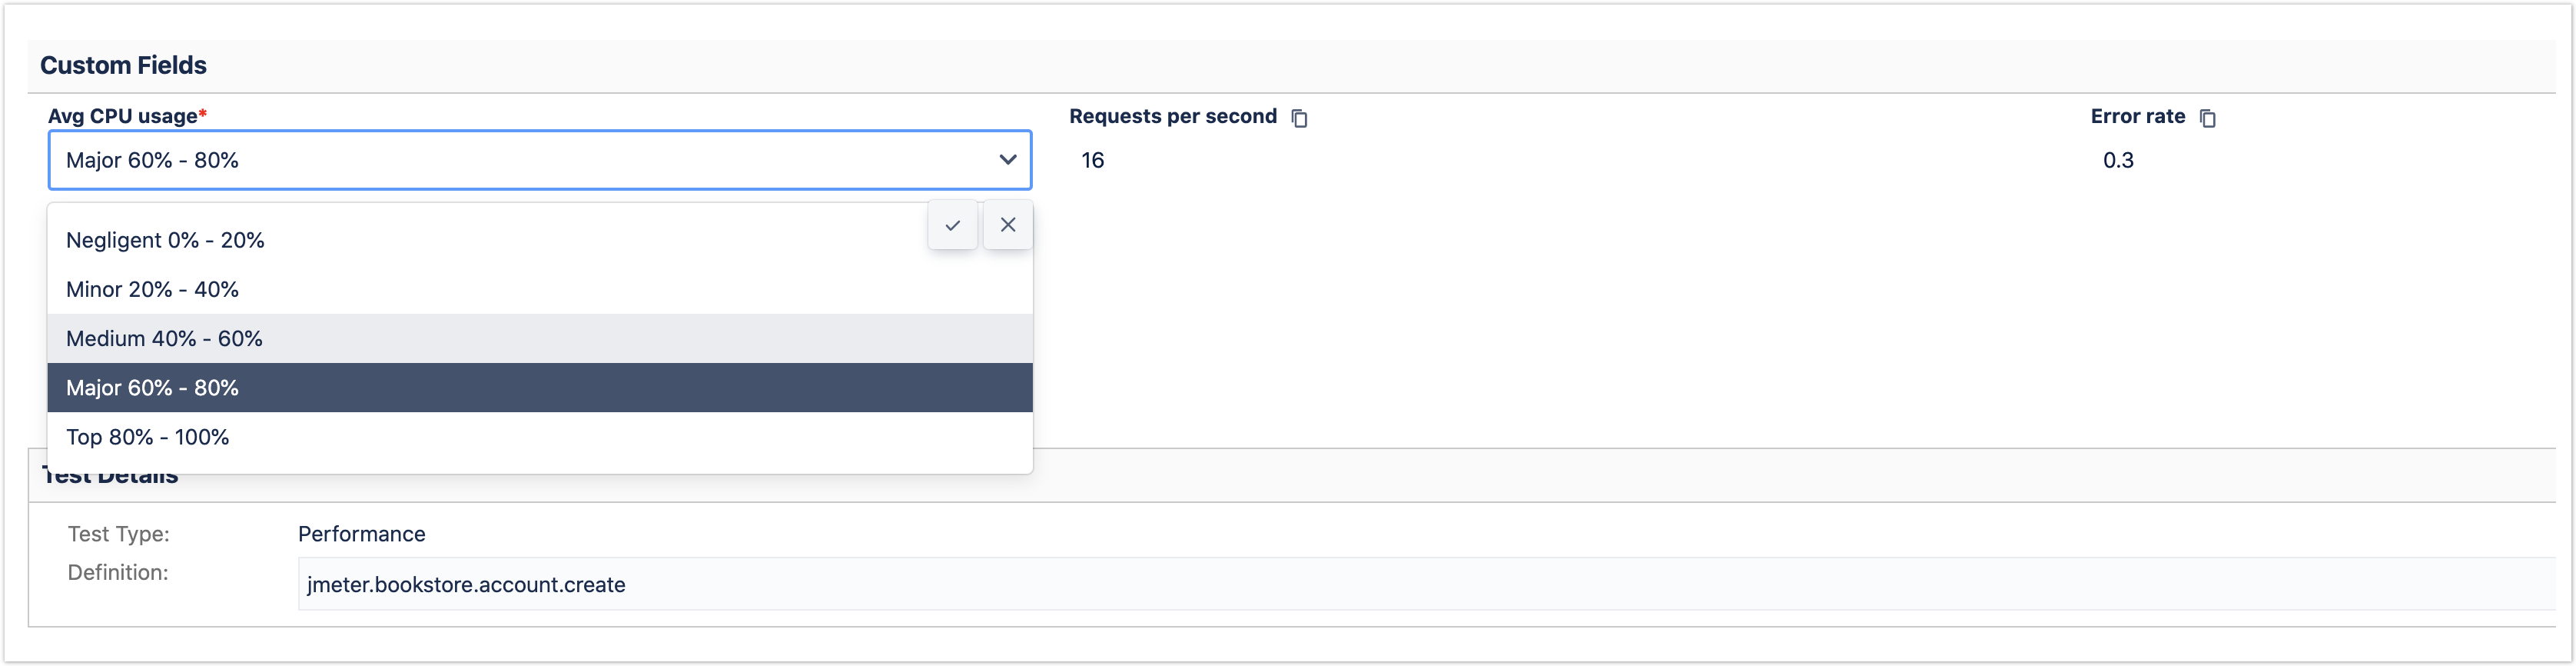Click the Avg CPU usage dropdown chevron
The image size is (2576, 666).
[x=1007, y=160]
